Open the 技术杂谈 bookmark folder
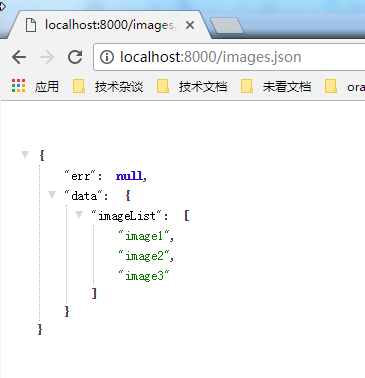Viewport: 365px width, 378px height. tap(108, 87)
